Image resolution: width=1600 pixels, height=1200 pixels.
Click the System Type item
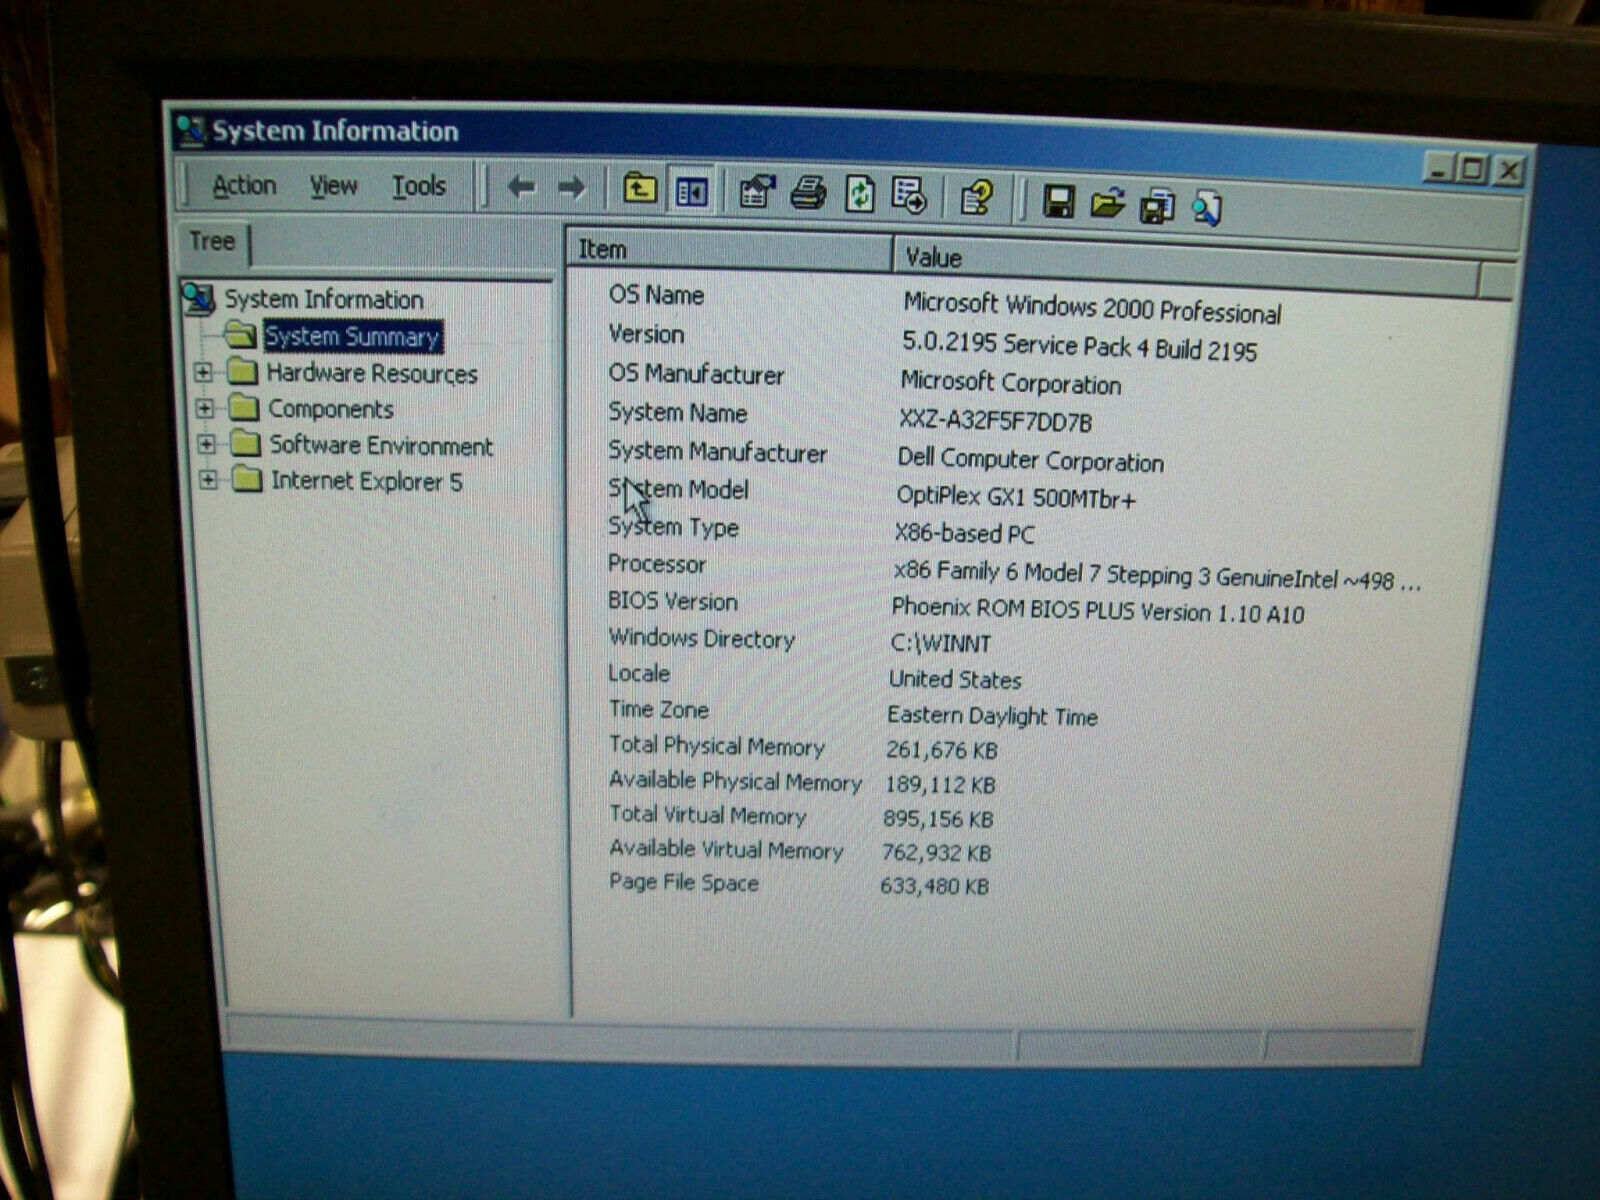pos(673,527)
